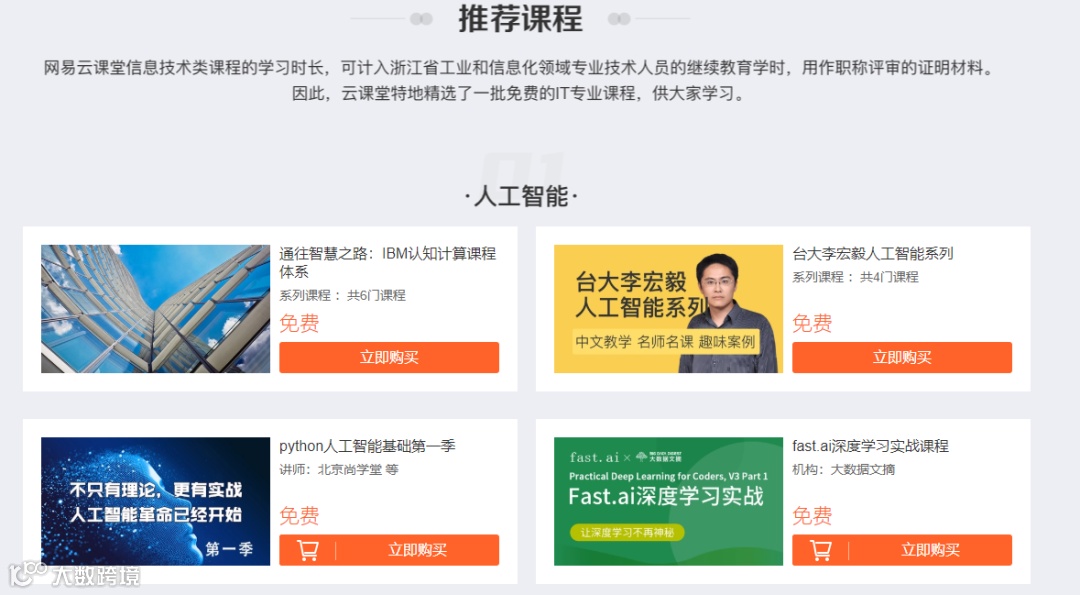Click 立即购买 for python人工智能基础第一季

[417, 550]
